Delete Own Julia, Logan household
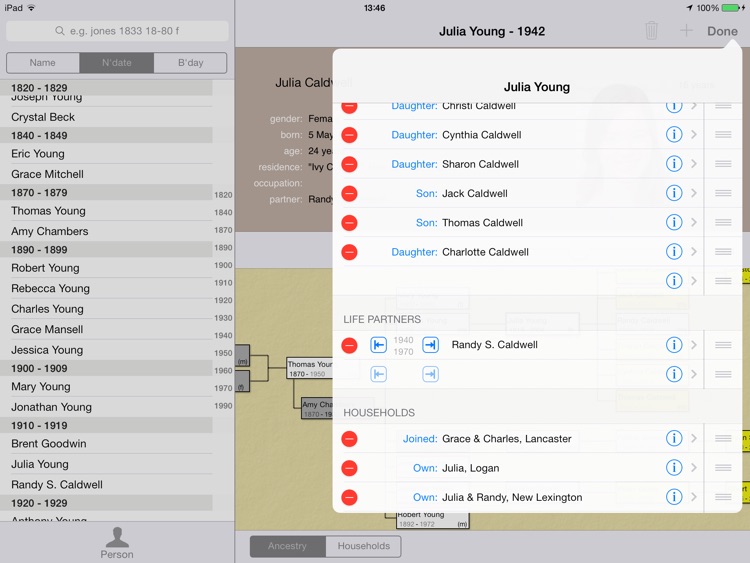Screen dimensions: 750x563 [x=349, y=468]
